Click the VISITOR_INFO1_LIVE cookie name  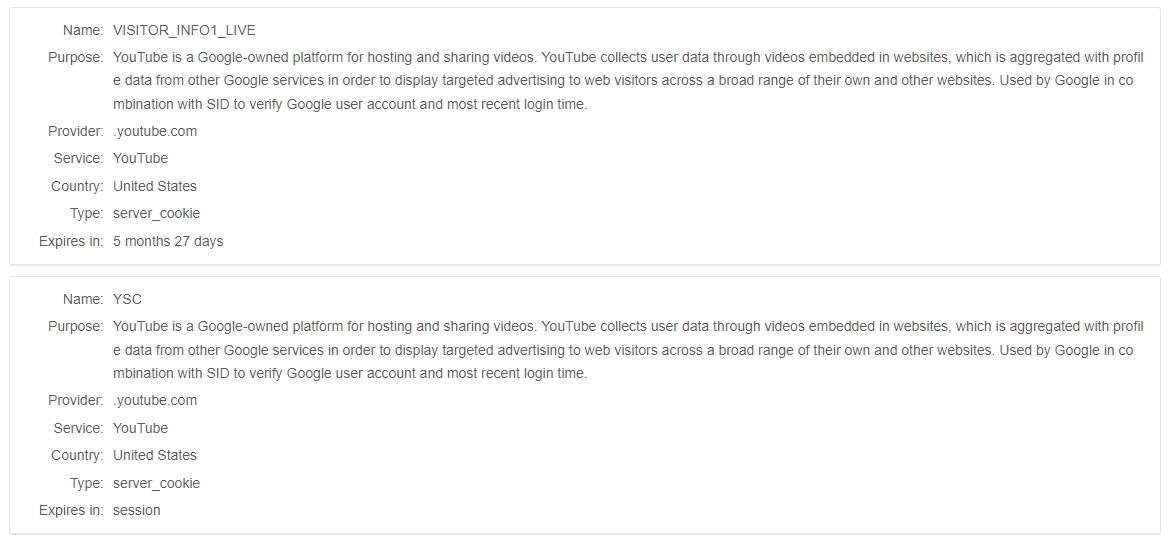pos(184,30)
